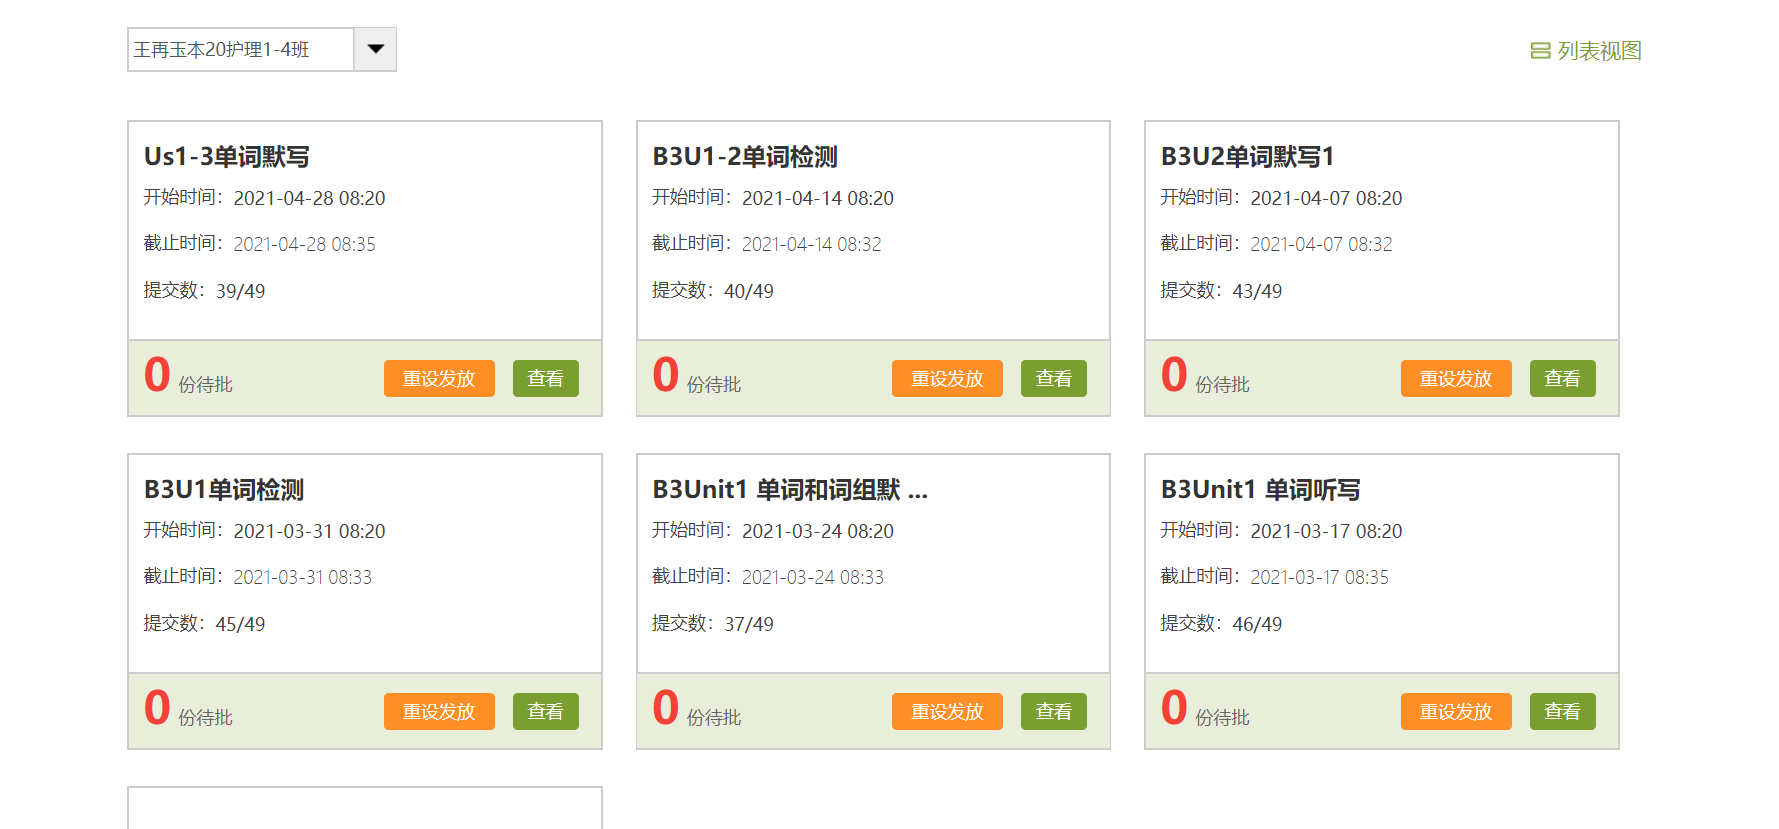
Task: Click 查看 on B3U1单词检测 card
Action: coord(546,711)
